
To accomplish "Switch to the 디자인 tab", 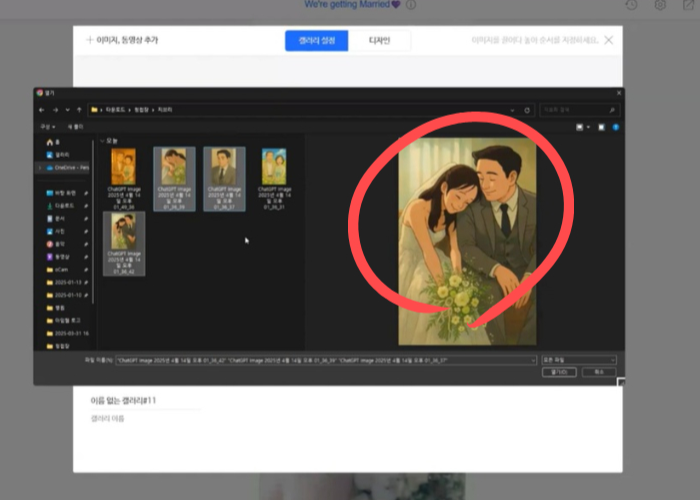I will [380, 41].
